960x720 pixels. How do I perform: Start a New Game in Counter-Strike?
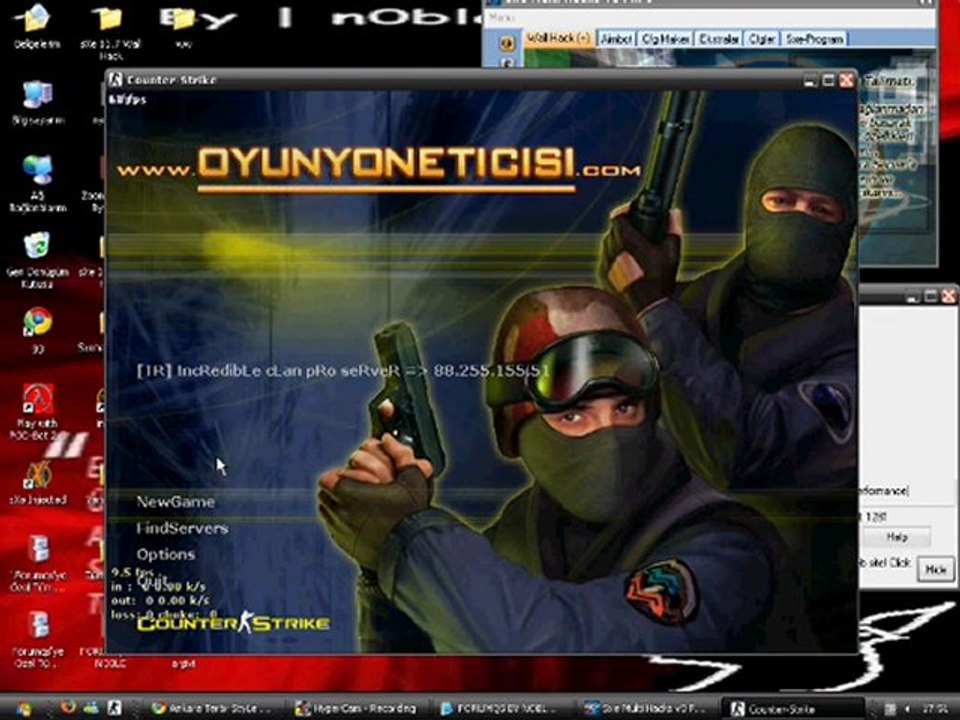click(176, 502)
